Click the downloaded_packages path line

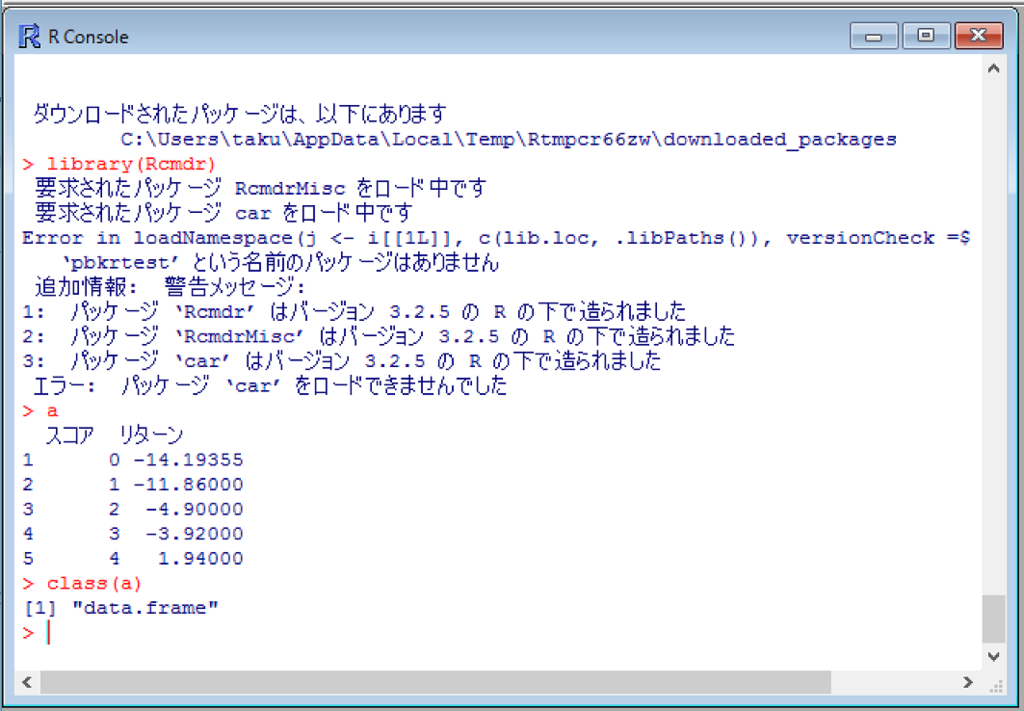click(x=509, y=139)
